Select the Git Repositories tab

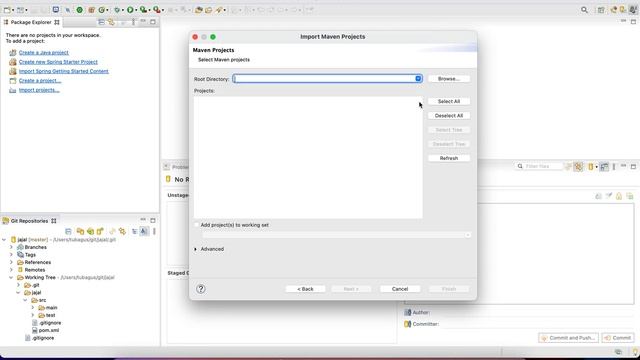pyautogui.click(x=29, y=221)
